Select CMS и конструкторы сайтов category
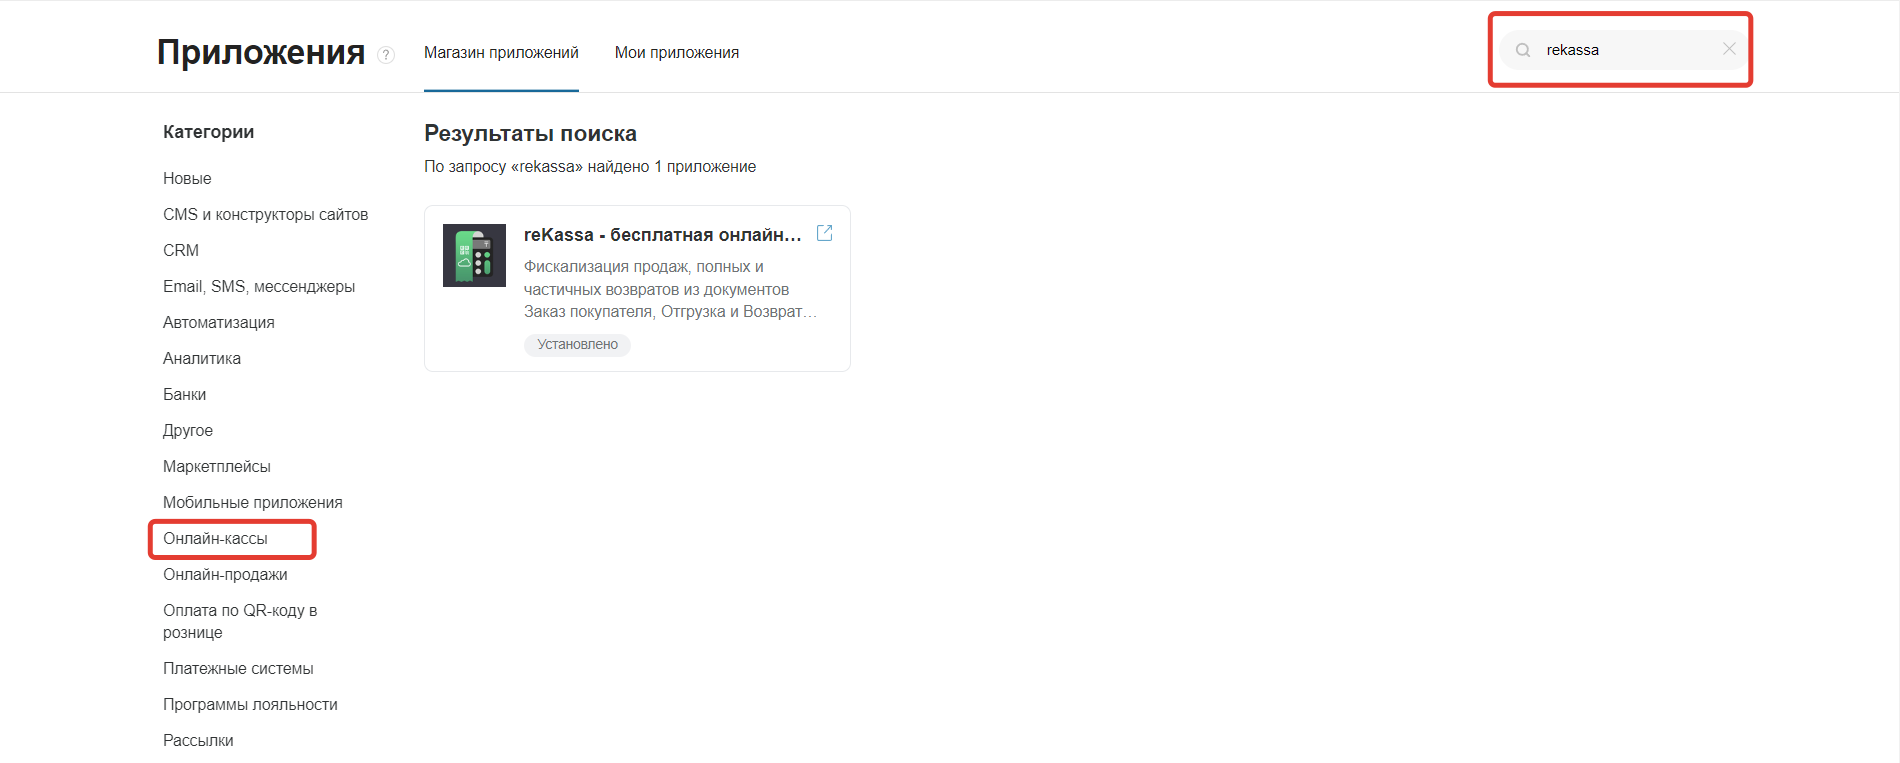Image resolution: width=1900 pixels, height=763 pixels. 265,214
